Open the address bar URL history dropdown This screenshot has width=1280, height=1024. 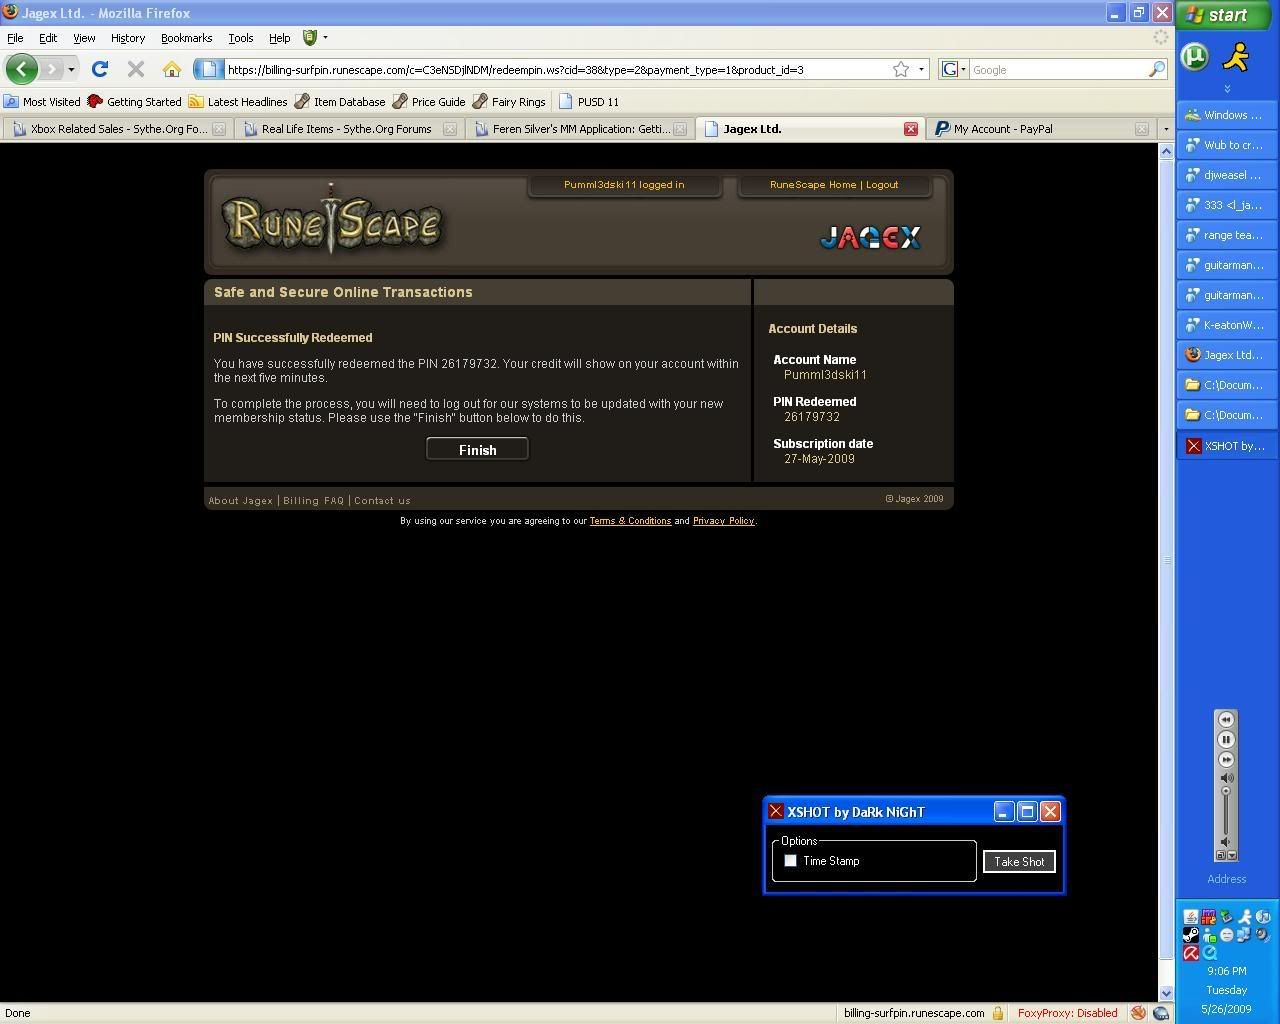(x=921, y=69)
